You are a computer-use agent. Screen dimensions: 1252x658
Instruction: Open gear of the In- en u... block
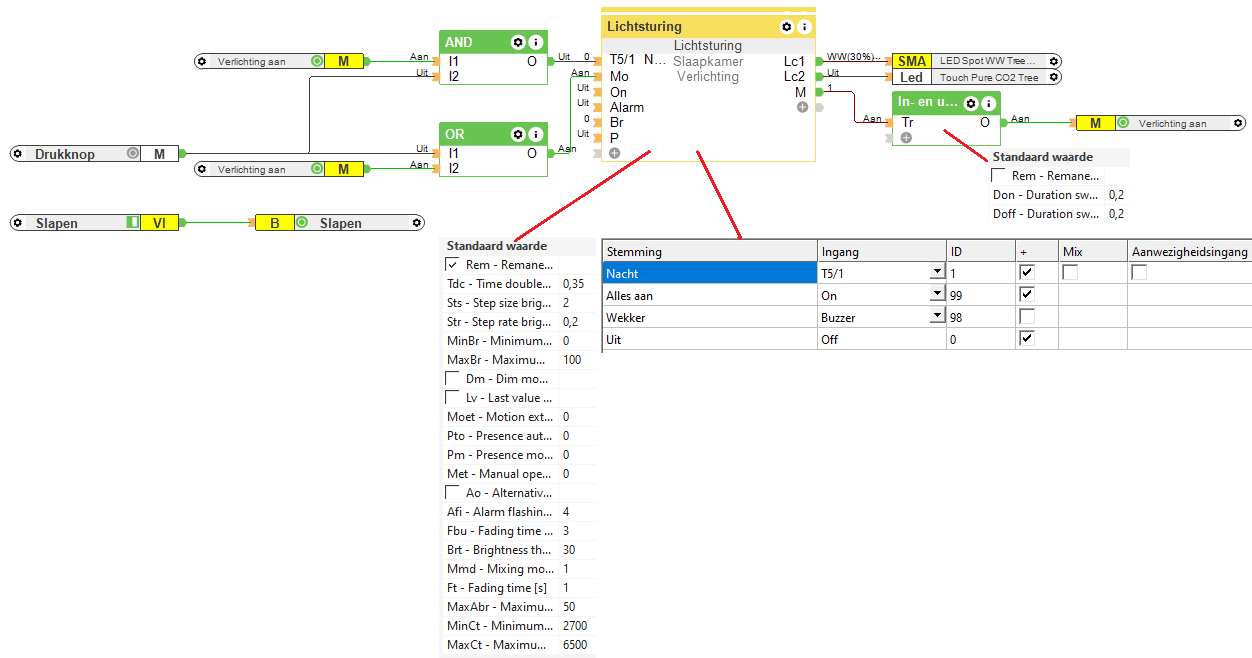(970, 103)
